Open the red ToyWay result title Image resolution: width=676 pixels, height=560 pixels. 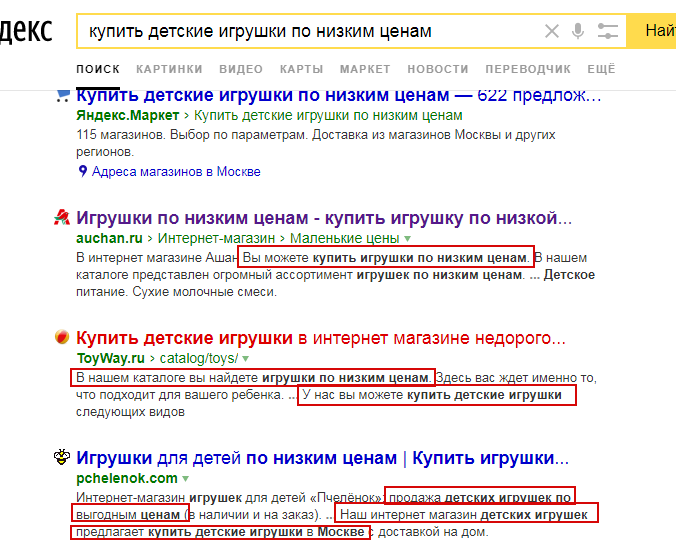(321, 338)
